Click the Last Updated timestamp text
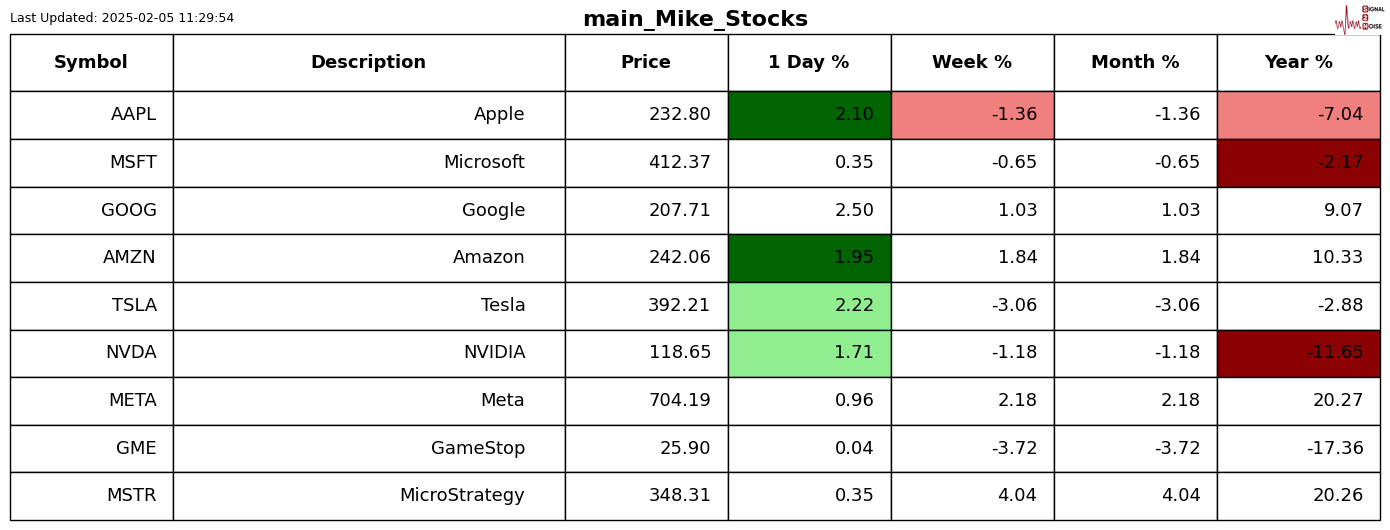The width and height of the screenshot is (1390, 530). [122, 18]
